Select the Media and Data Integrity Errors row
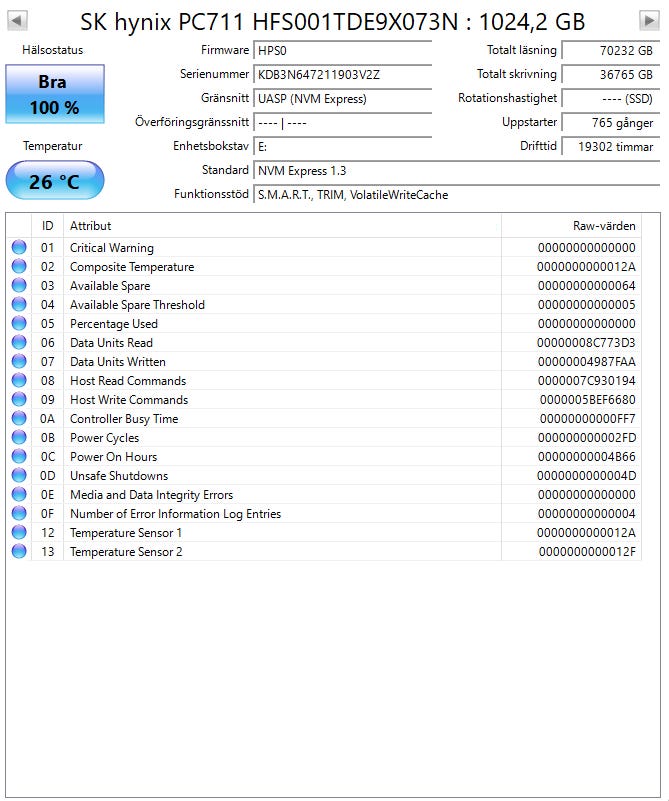Image resolution: width=669 pixels, height=801 pixels. [x=324, y=494]
